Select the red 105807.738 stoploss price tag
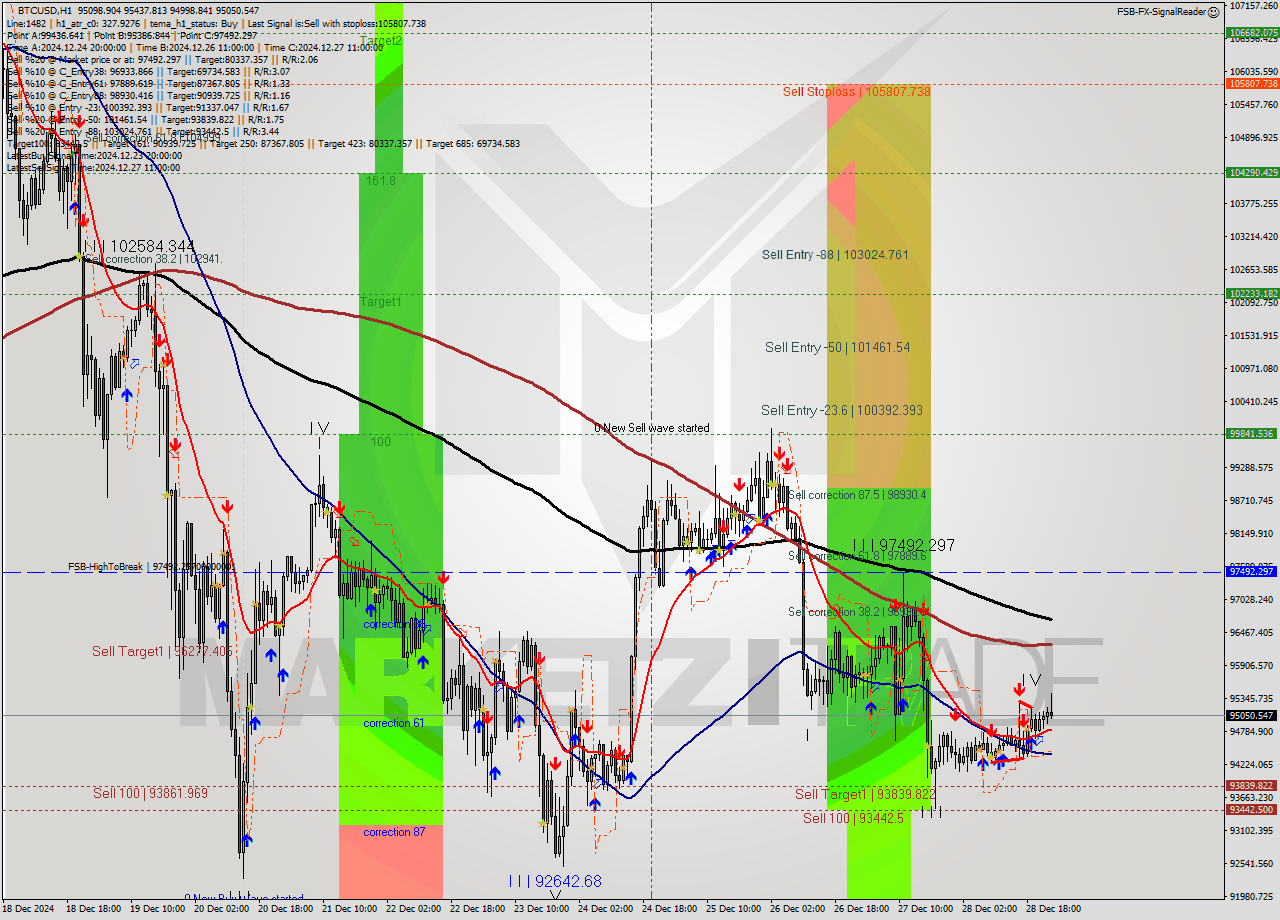The height and width of the screenshot is (920, 1280). pyautogui.click(x=1252, y=84)
